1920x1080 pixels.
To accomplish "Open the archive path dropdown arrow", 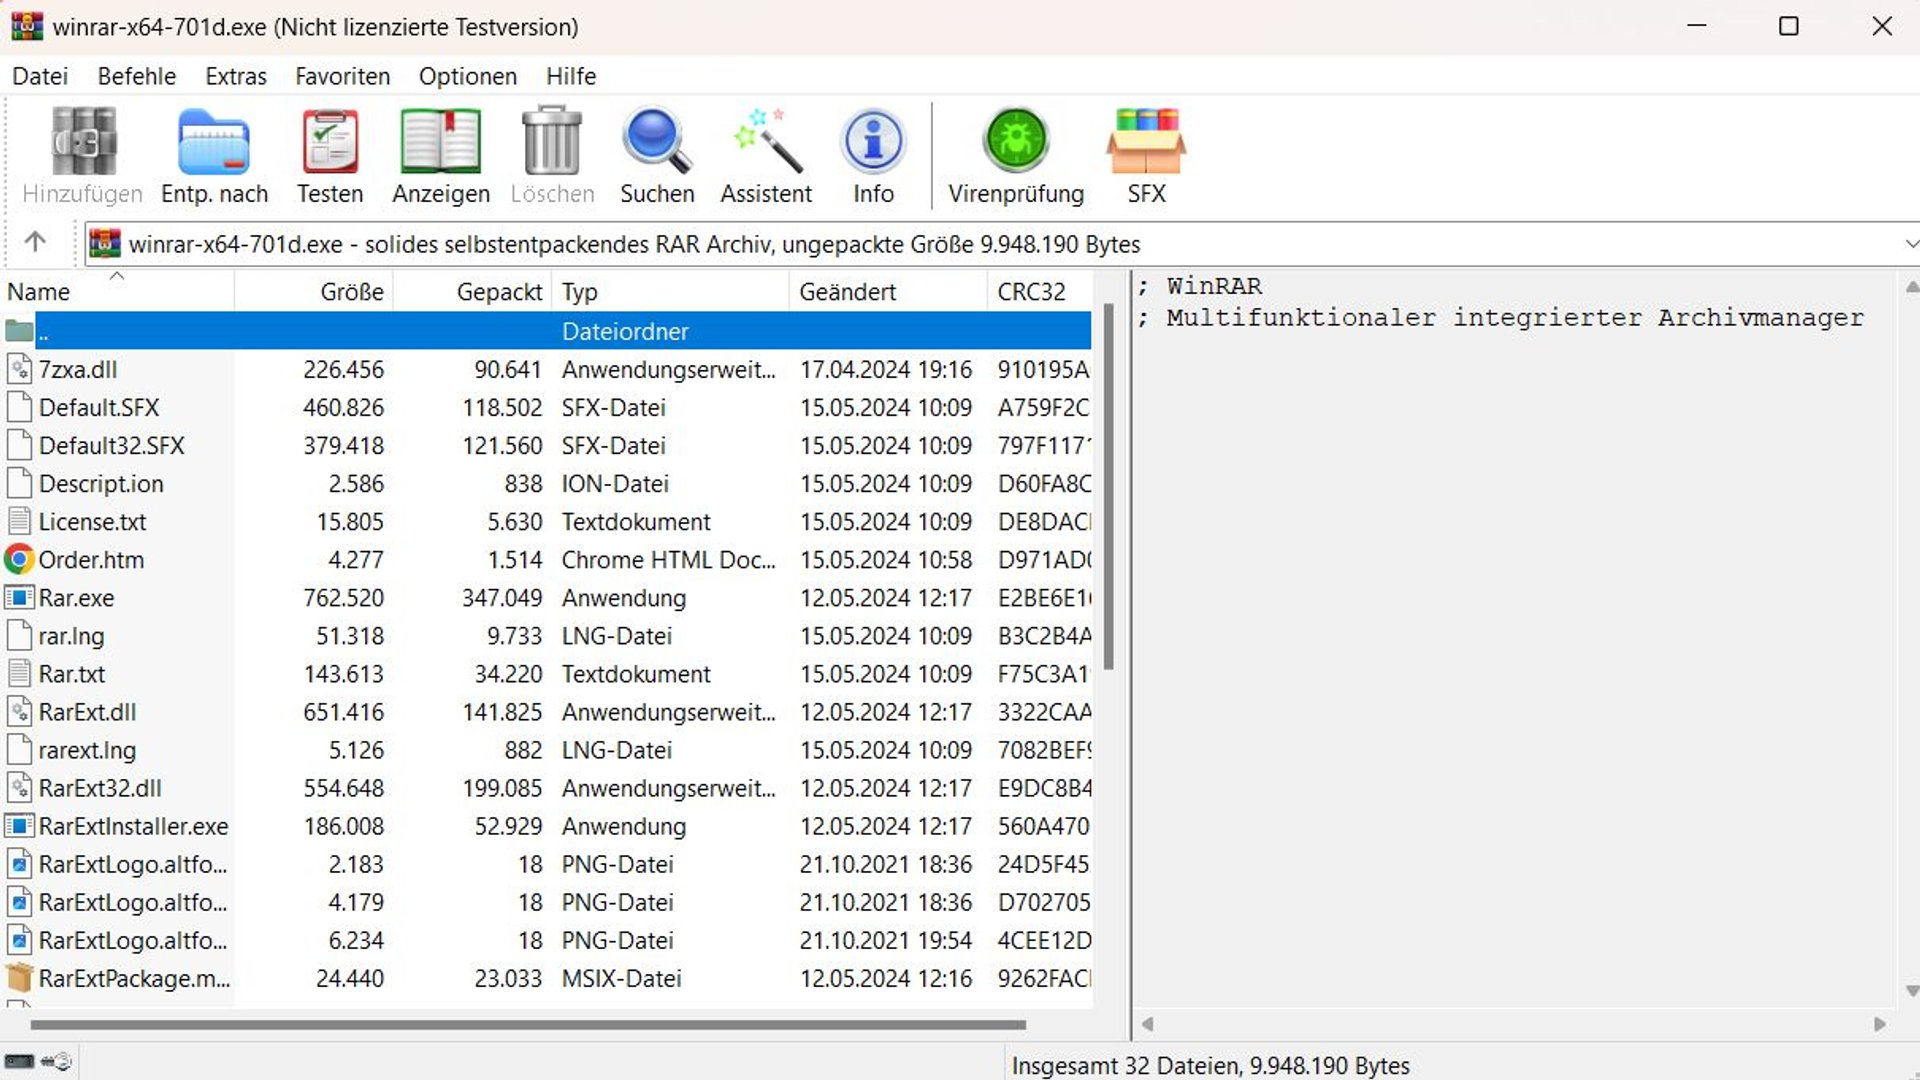I will [x=1910, y=243].
